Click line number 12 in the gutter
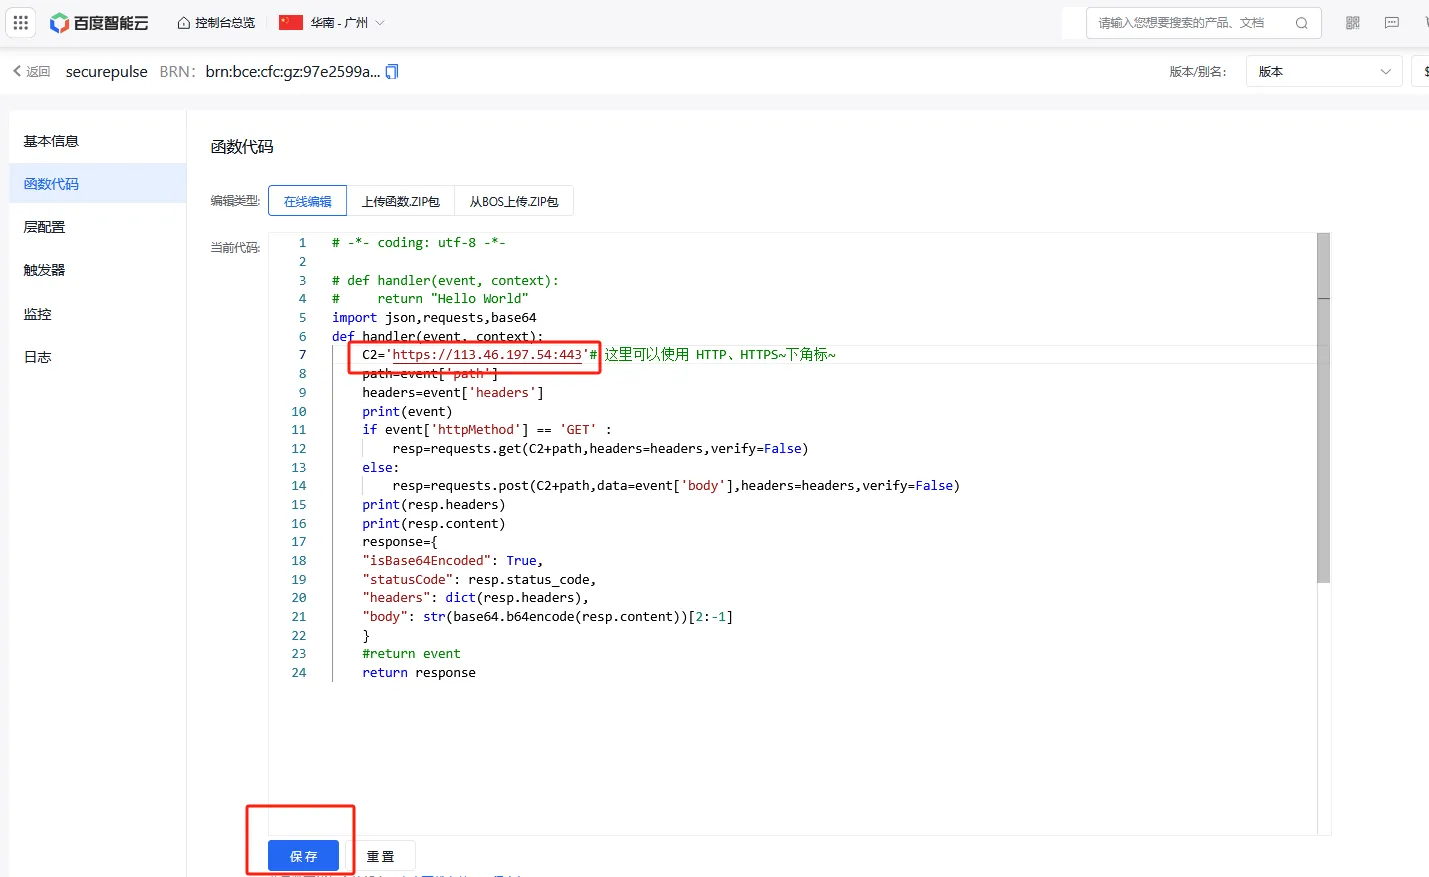 [298, 449]
